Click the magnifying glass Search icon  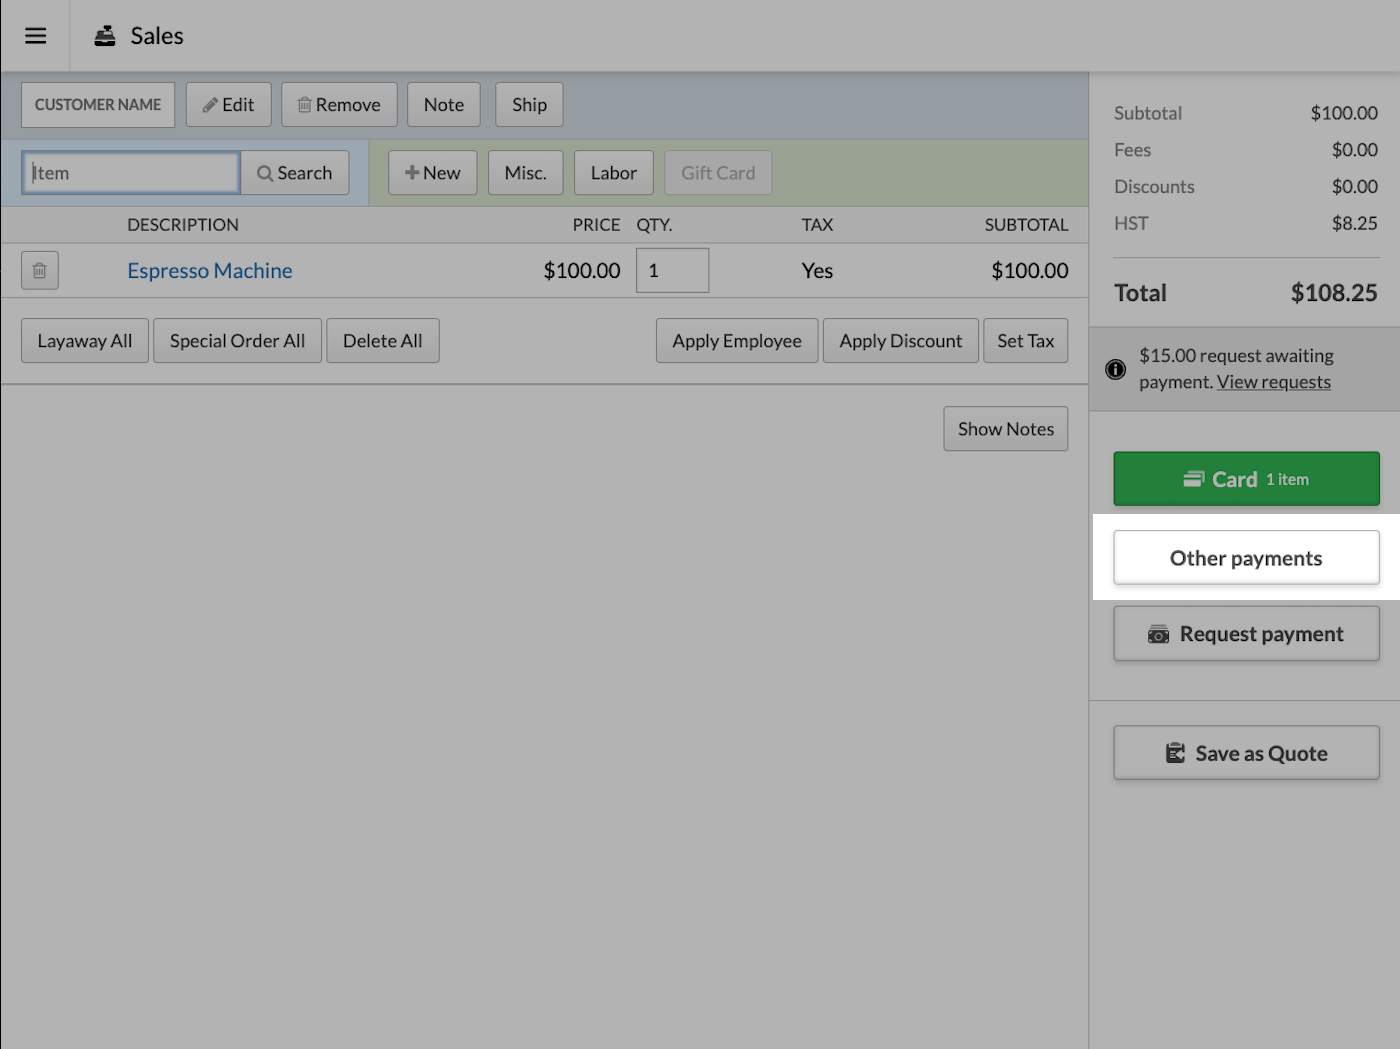[265, 172]
